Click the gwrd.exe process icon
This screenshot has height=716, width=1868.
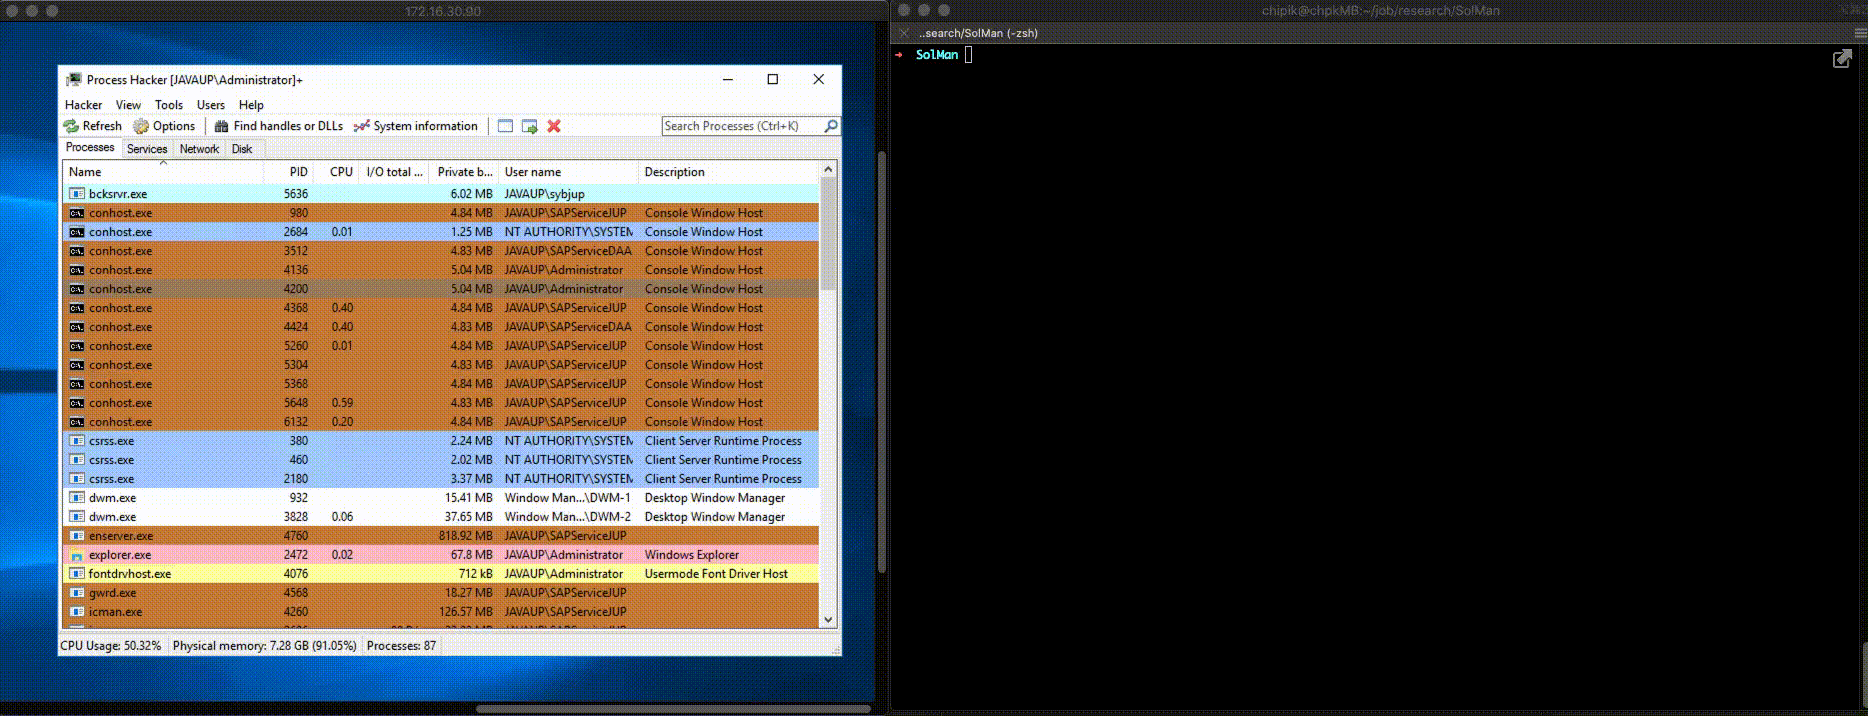point(76,593)
